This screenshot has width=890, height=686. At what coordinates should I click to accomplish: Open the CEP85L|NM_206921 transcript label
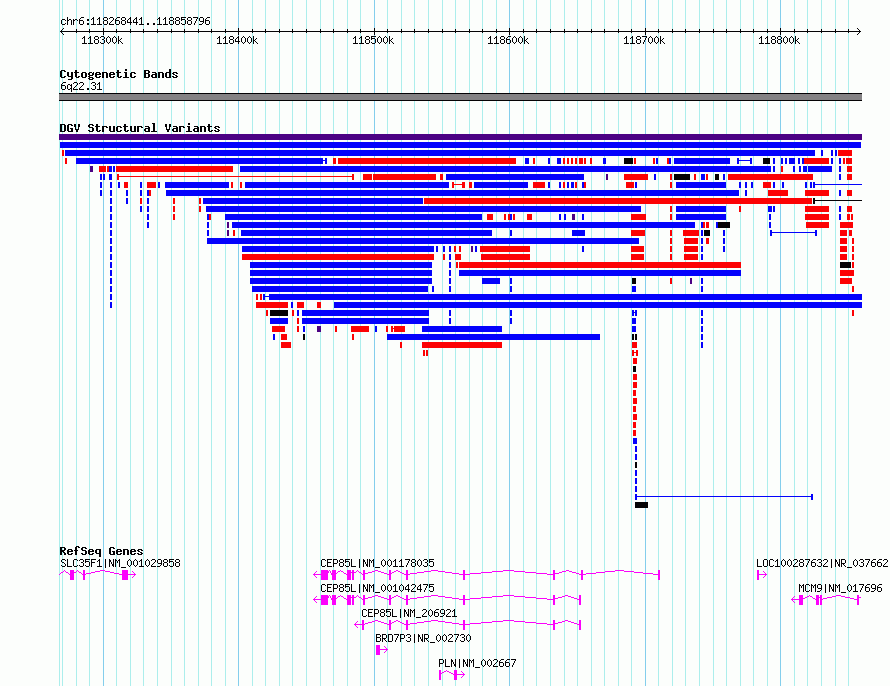point(409,613)
